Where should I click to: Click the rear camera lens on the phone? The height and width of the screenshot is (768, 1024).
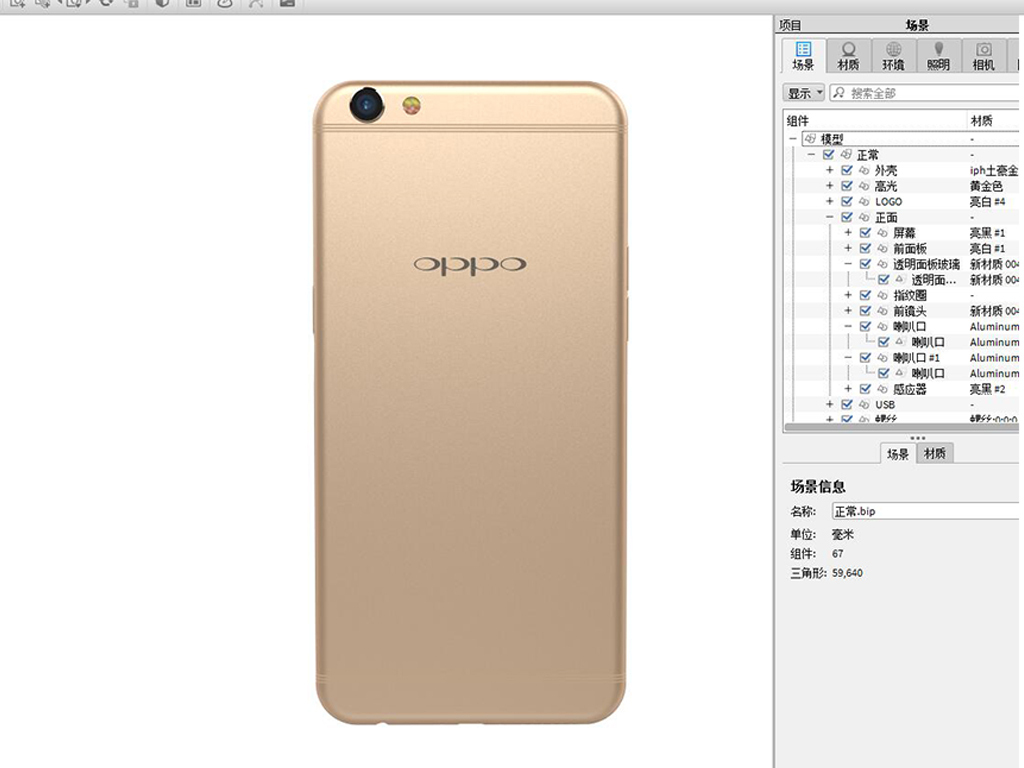(367, 104)
